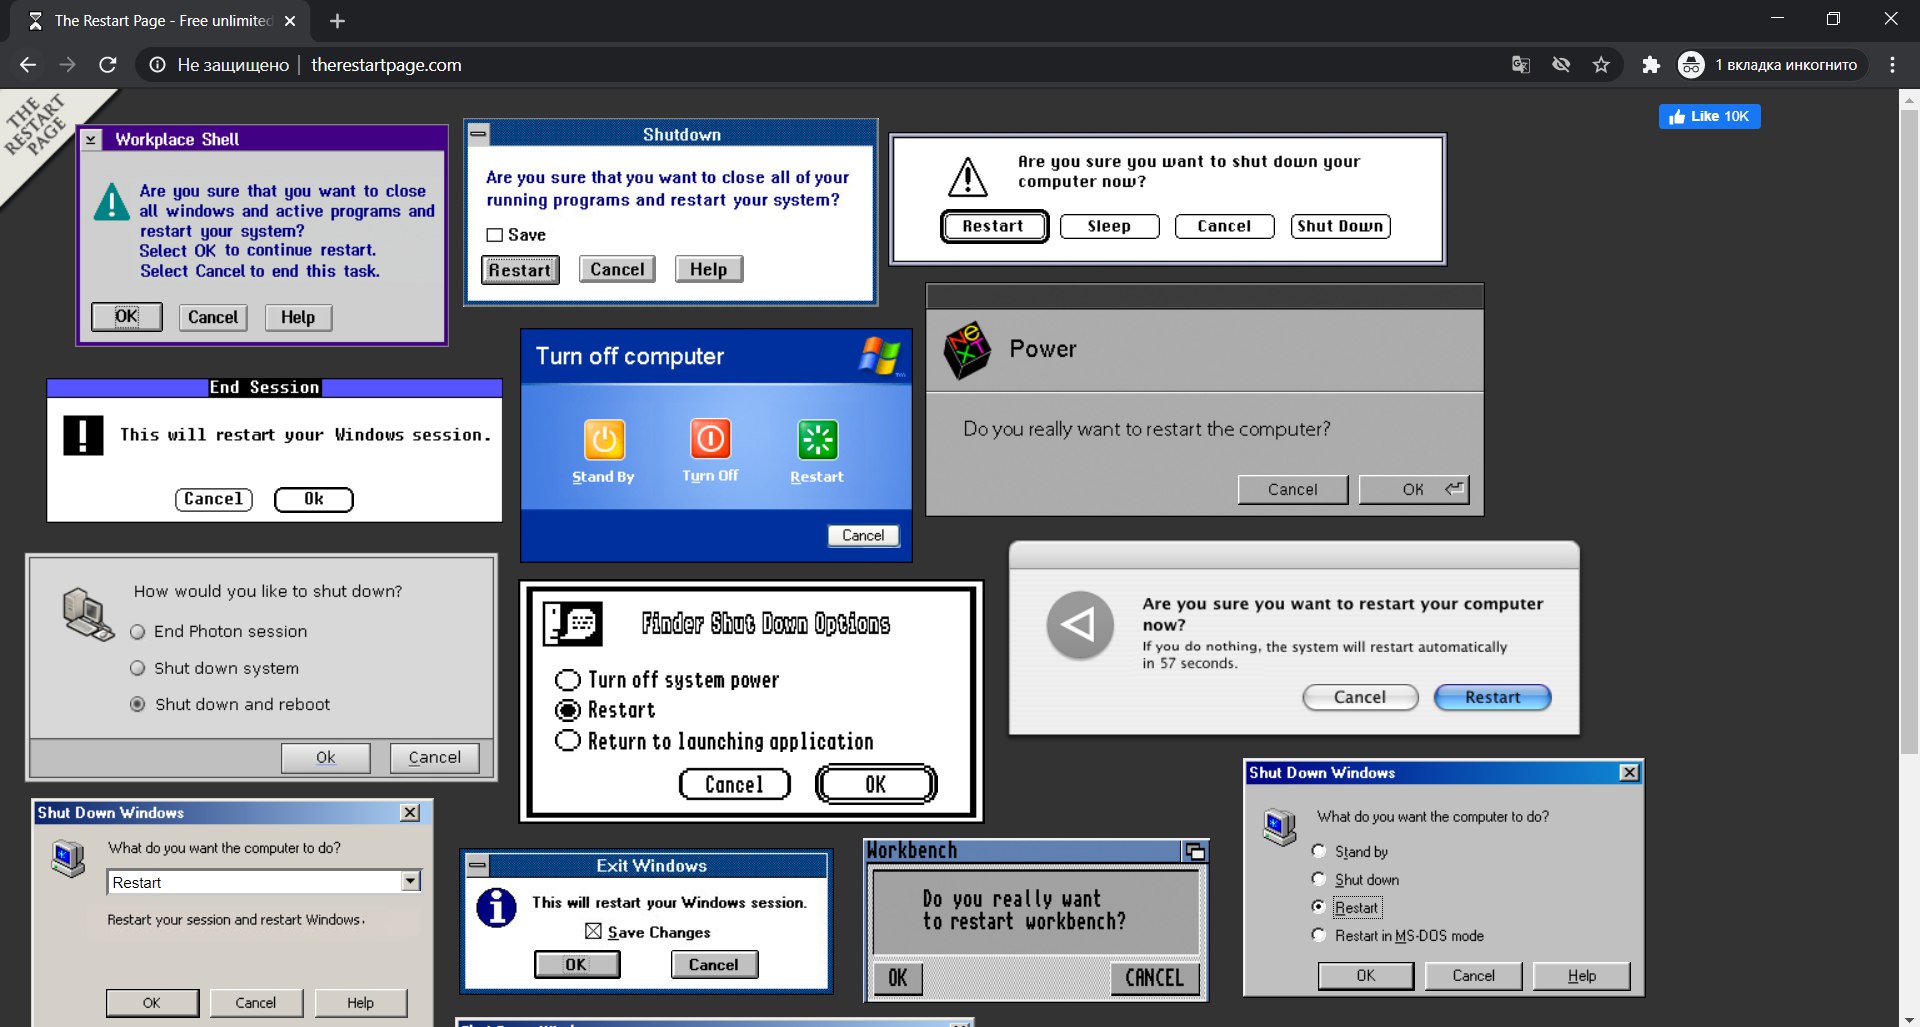Click the Facebook Like 10K button

(x=1709, y=116)
